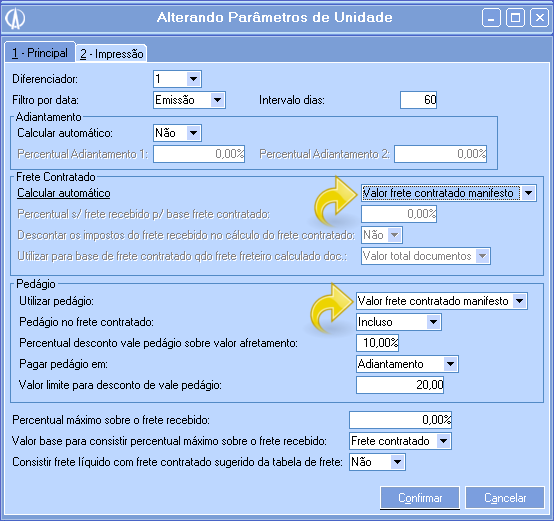554x521 pixels.
Task: Minimize the Alterando Parâmetros window
Action: click(x=491, y=18)
